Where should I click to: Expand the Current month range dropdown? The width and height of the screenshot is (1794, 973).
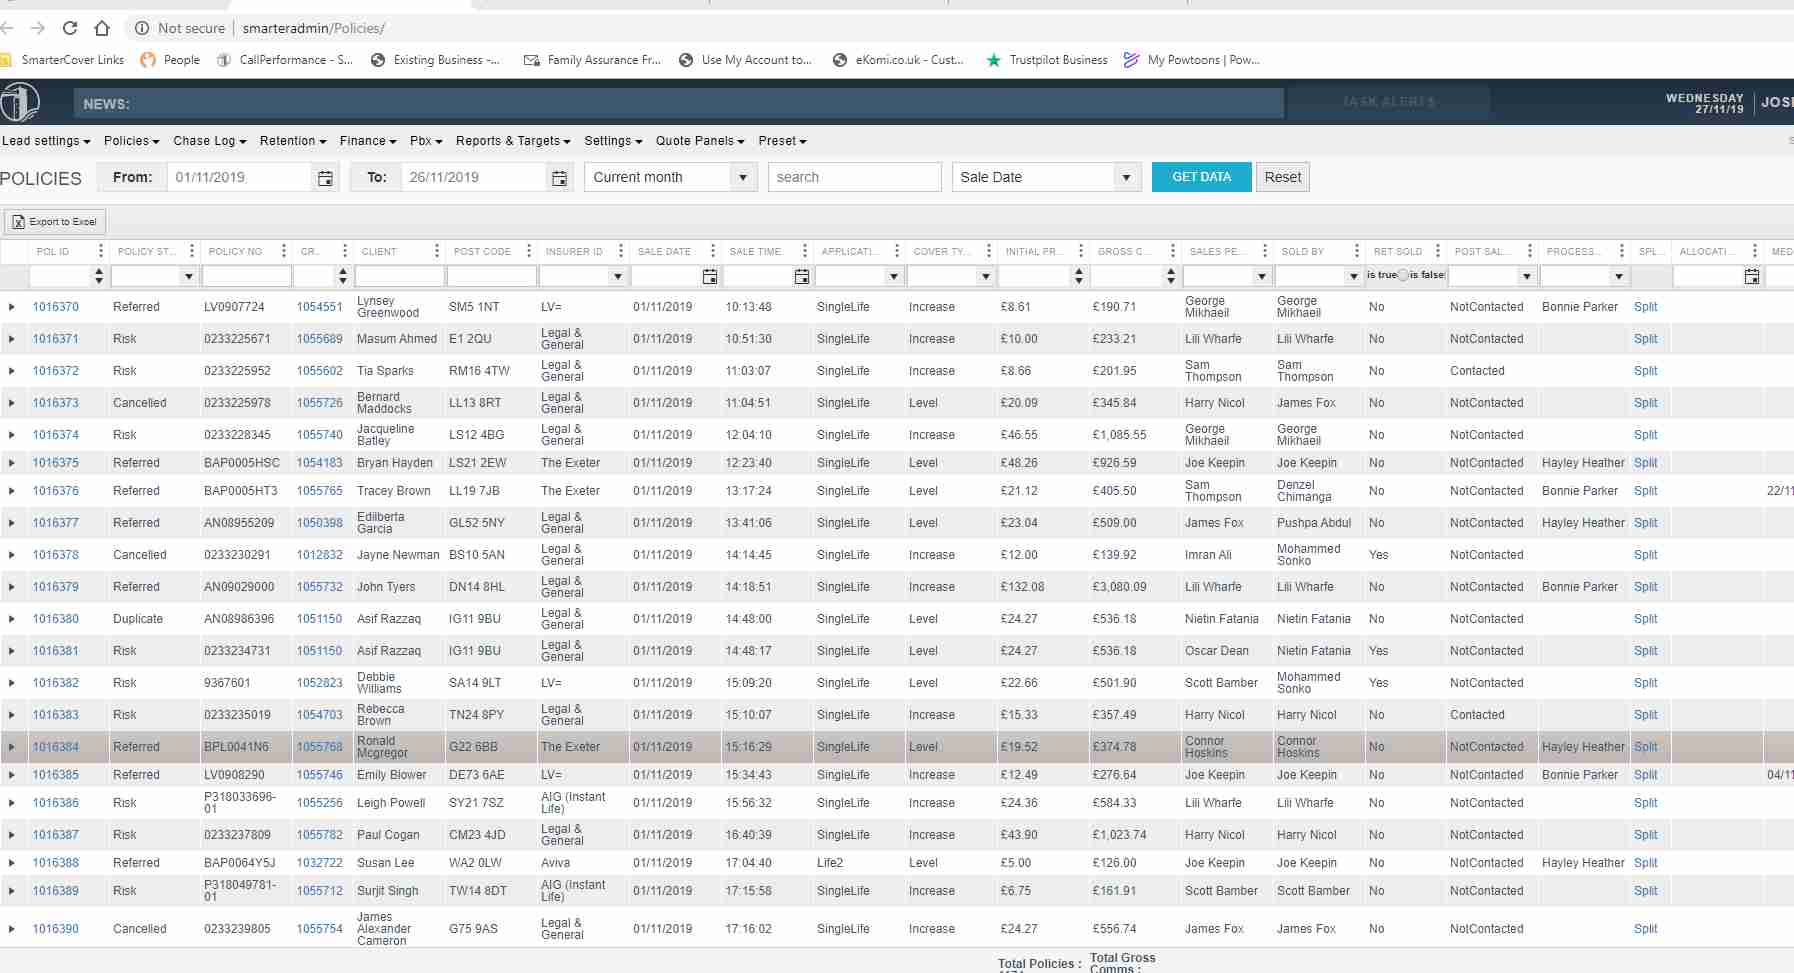tap(742, 177)
